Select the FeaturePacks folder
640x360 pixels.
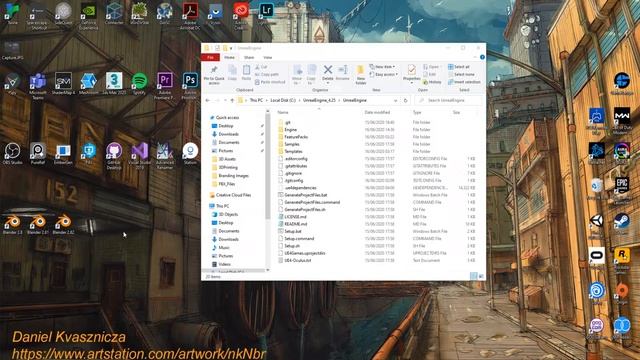pos(296,137)
